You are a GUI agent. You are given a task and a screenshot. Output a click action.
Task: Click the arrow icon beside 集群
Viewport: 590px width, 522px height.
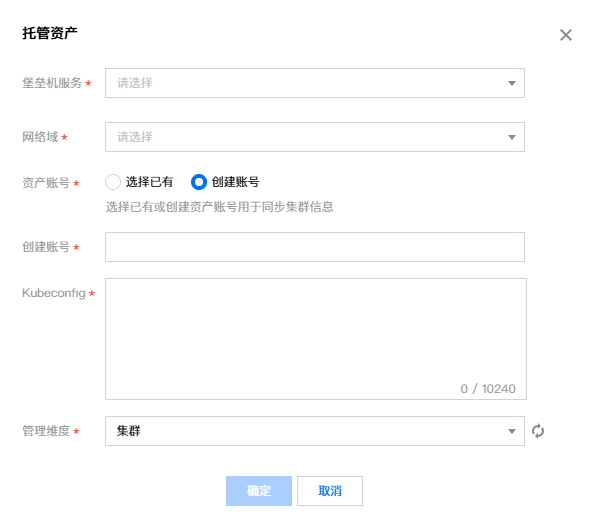[x=512, y=431]
